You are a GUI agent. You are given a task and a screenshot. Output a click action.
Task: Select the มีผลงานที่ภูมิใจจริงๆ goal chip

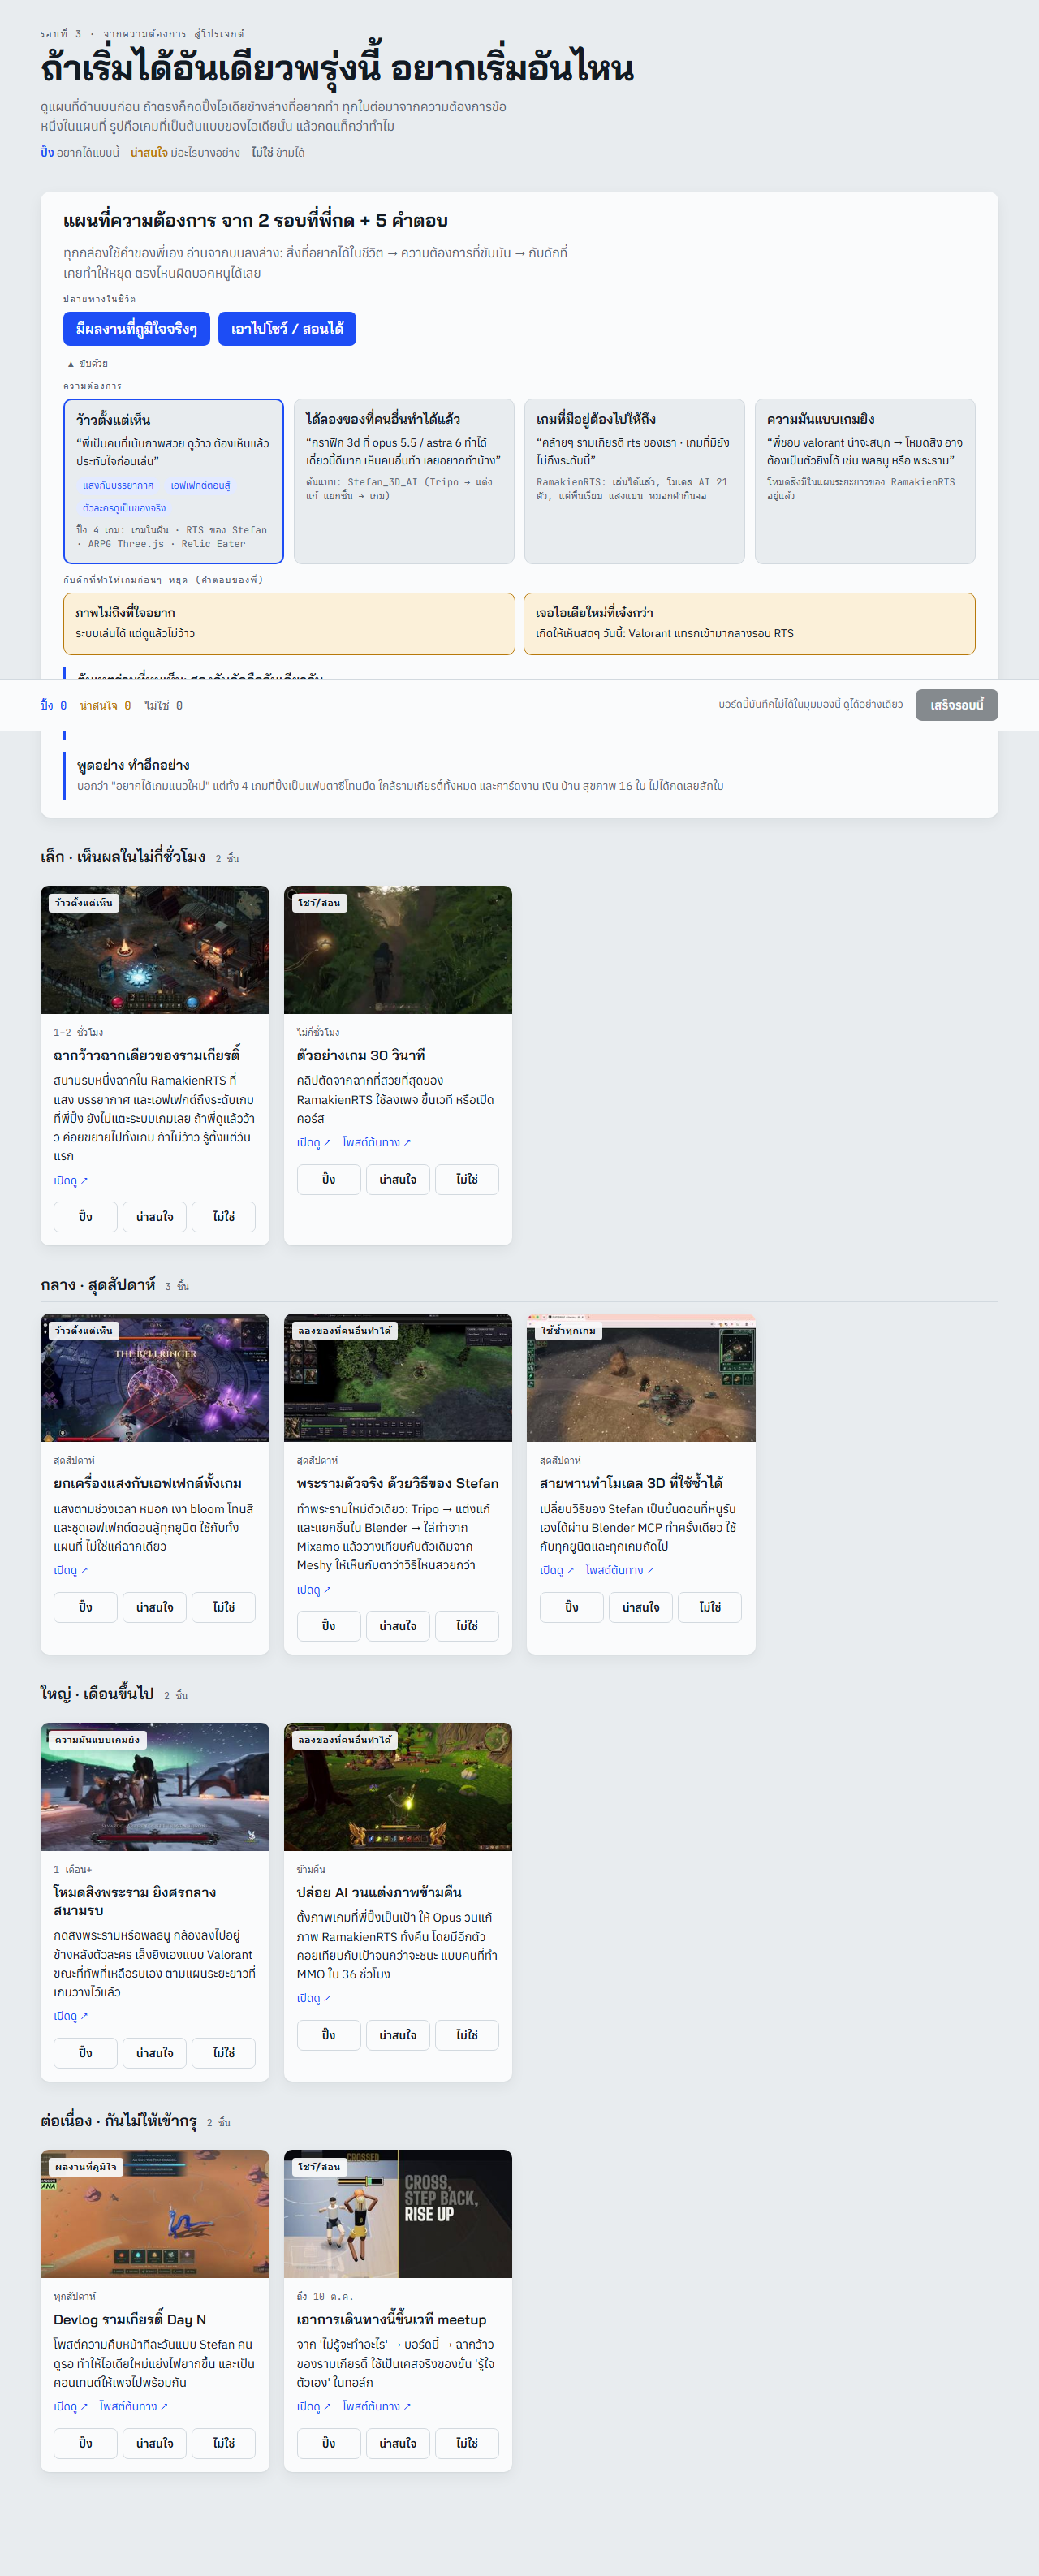pos(137,329)
